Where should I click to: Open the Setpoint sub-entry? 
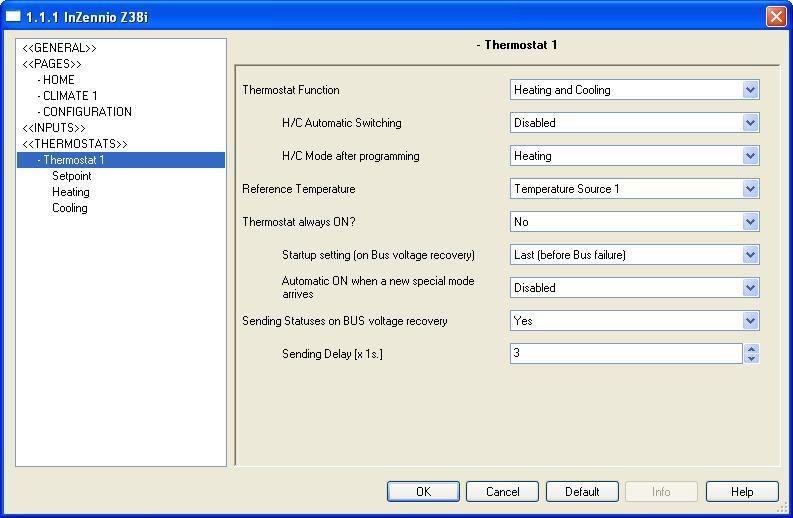pos(72,176)
